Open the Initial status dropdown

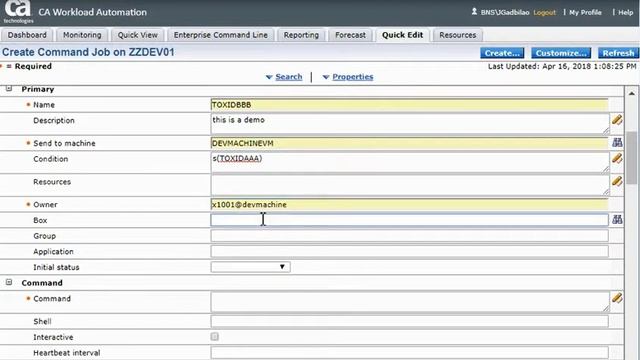click(250, 267)
